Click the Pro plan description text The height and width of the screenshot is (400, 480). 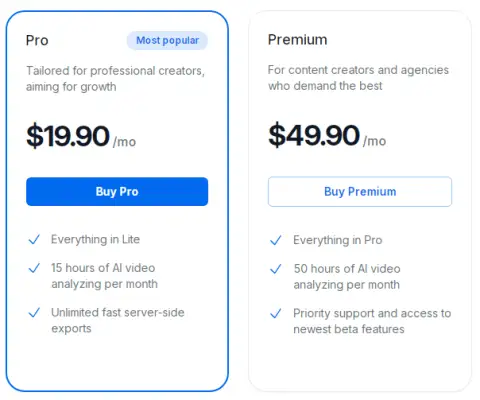point(115,79)
